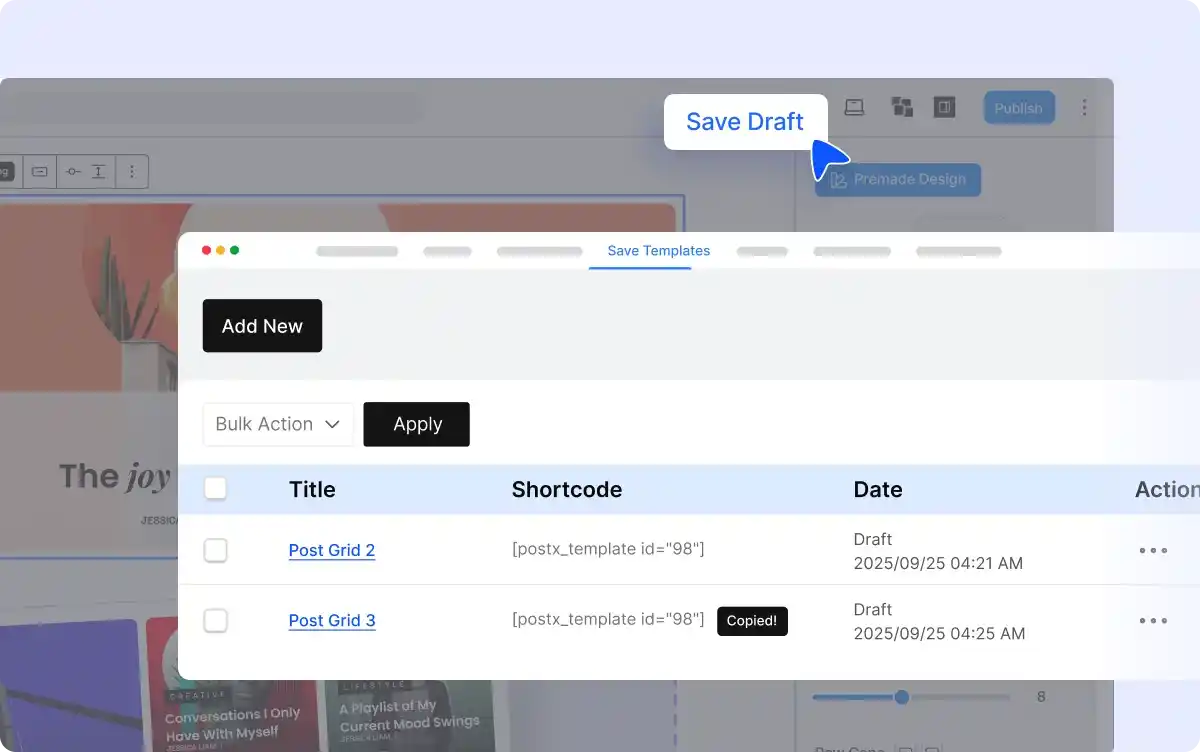
Task: Click the Apply button
Action: tap(416, 424)
